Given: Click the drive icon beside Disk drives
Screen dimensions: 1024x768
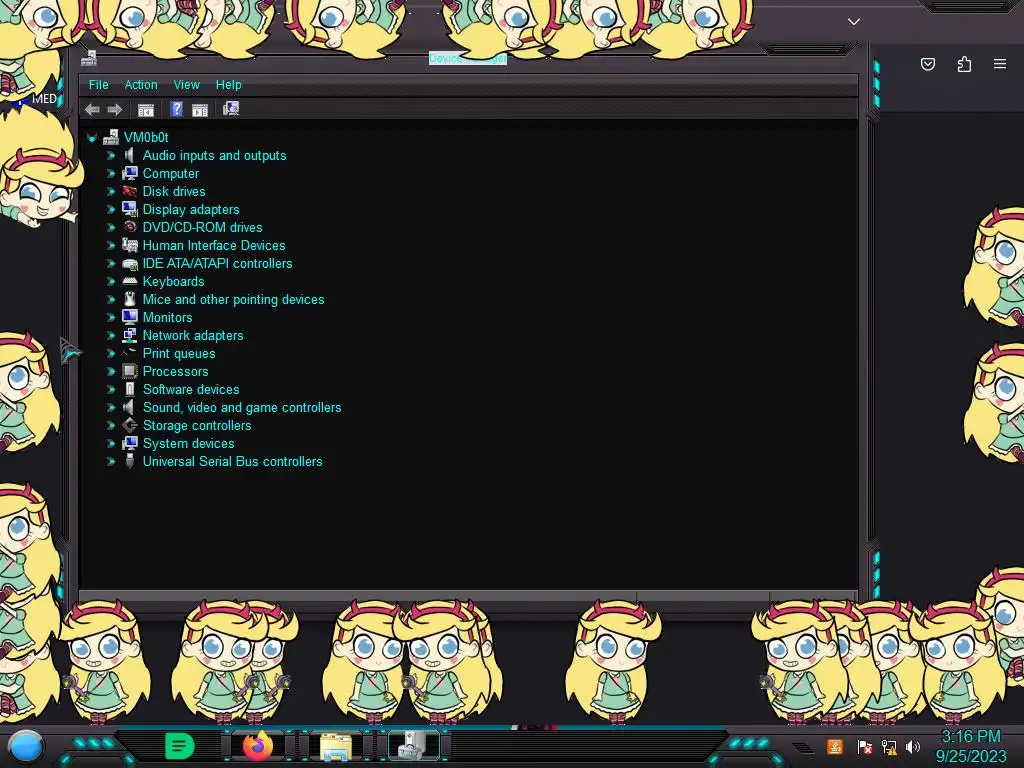Looking at the screenshot, I should (130, 191).
